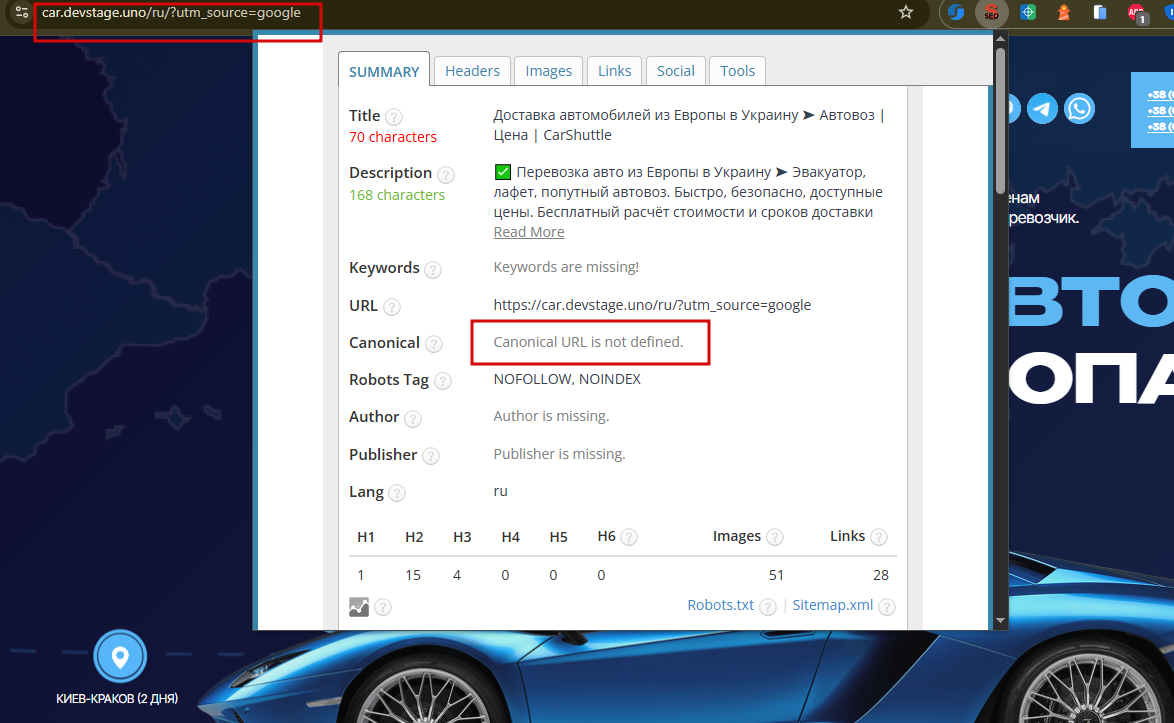The width and height of the screenshot is (1174, 723).
Task: Select the Social tab
Action: (x=675, y=71)
